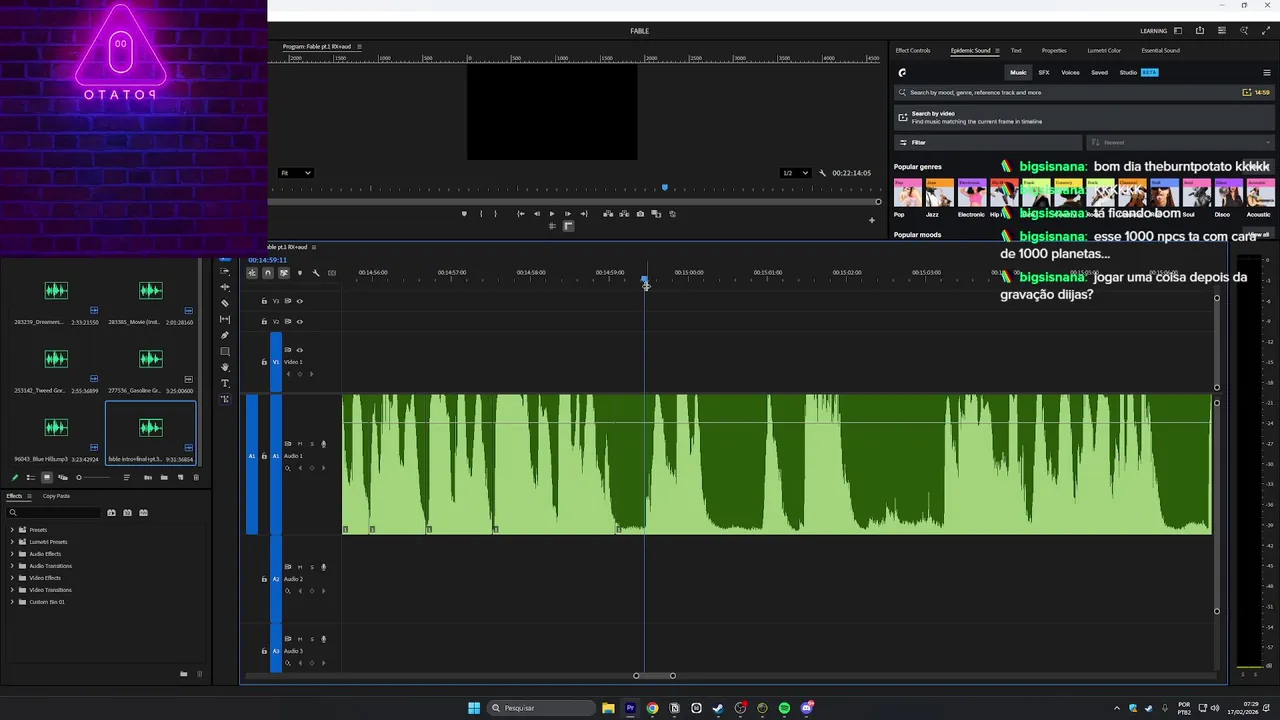This screenshot has height=720, width=1280.
Task: Select the SFX tab in Epidemic Sound
Action: [x=1043, y=72]
